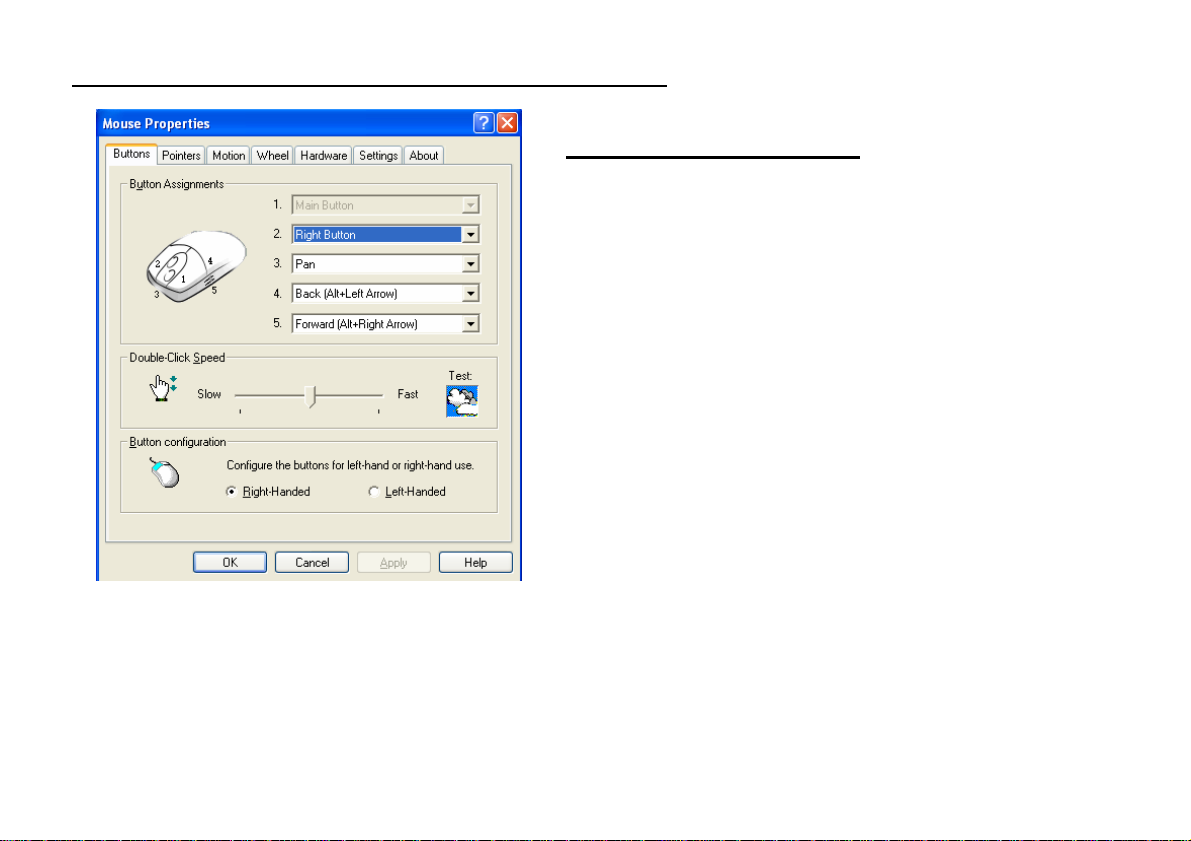Open the disabled Main Button dropdown arrow
Image resolution: width=1191 pixels, height=841 pixels.
click(471, 205)
